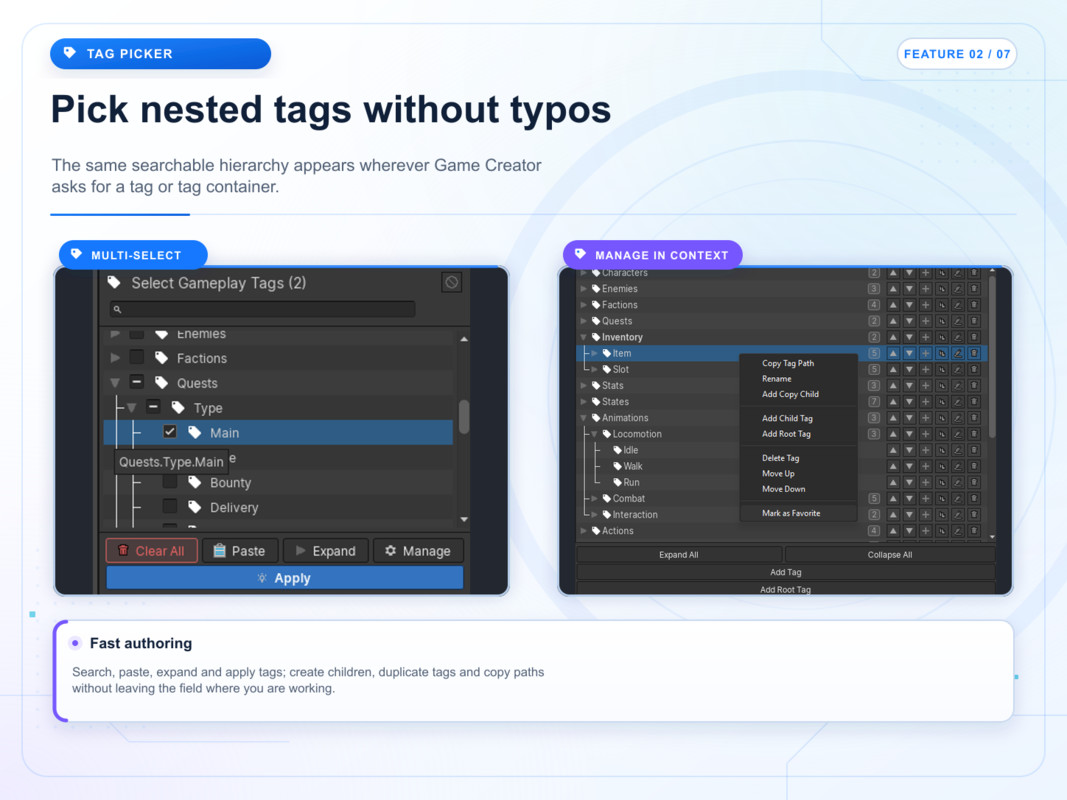Click the trash icon on the Actions row

tap(974, 531)
